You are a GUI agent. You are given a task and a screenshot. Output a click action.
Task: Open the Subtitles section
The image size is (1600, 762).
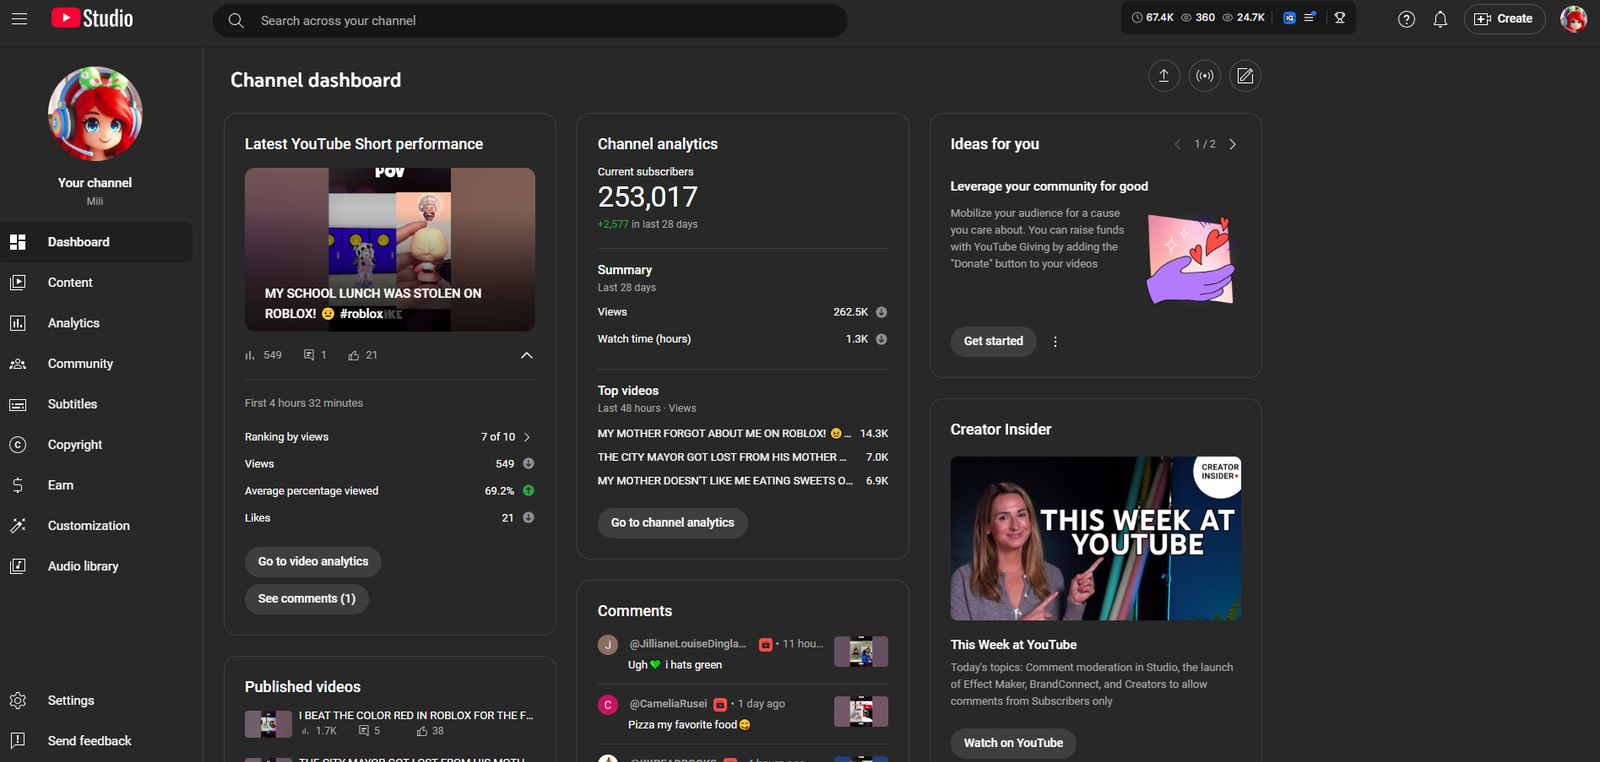pos(96,404)
